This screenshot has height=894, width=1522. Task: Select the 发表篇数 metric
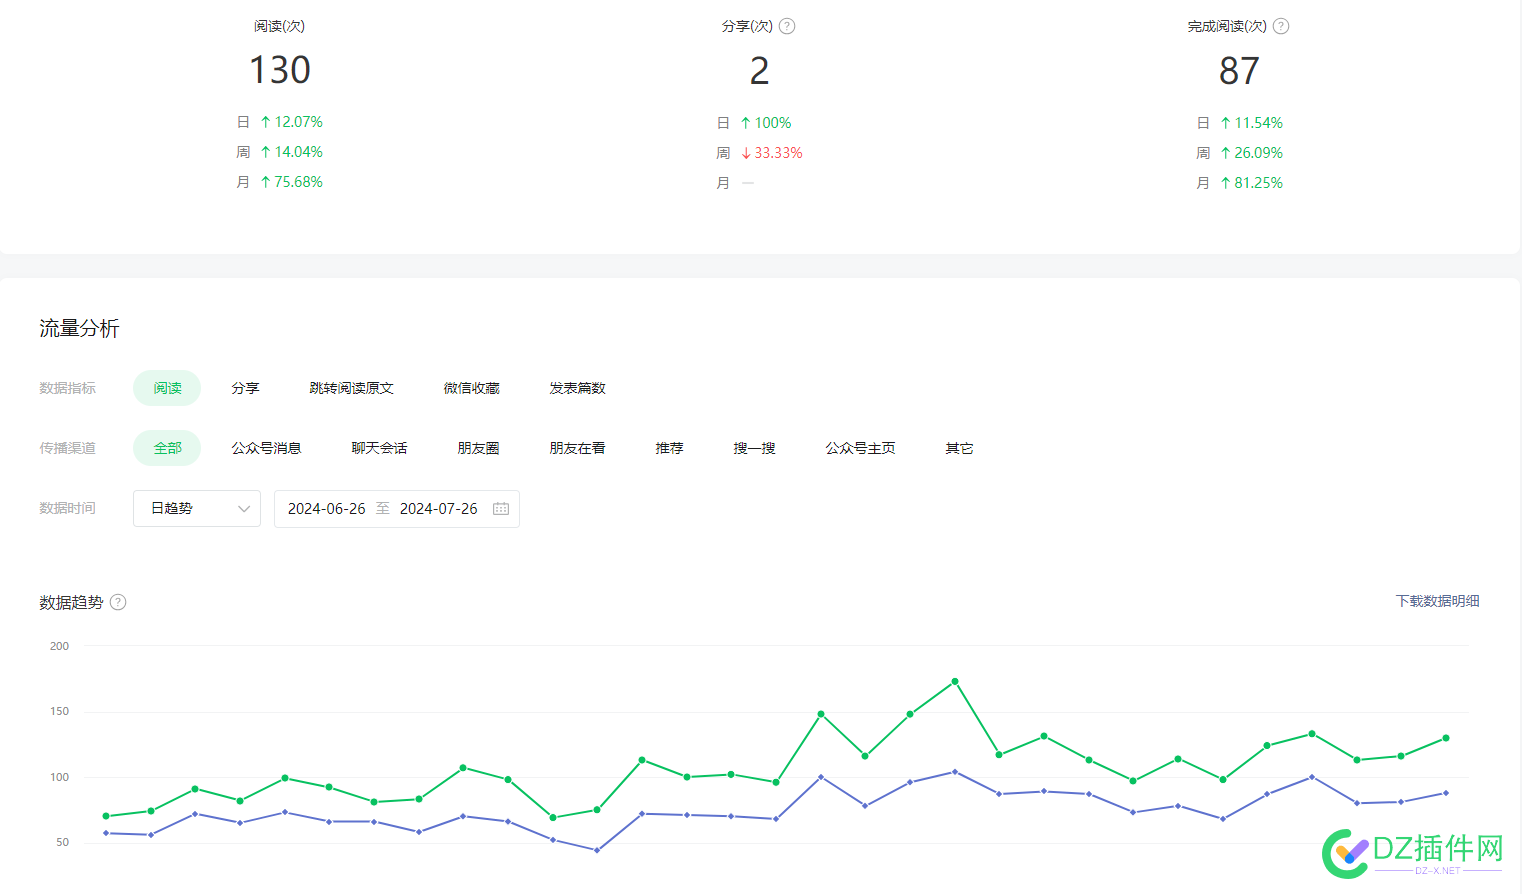click(578, 388)
